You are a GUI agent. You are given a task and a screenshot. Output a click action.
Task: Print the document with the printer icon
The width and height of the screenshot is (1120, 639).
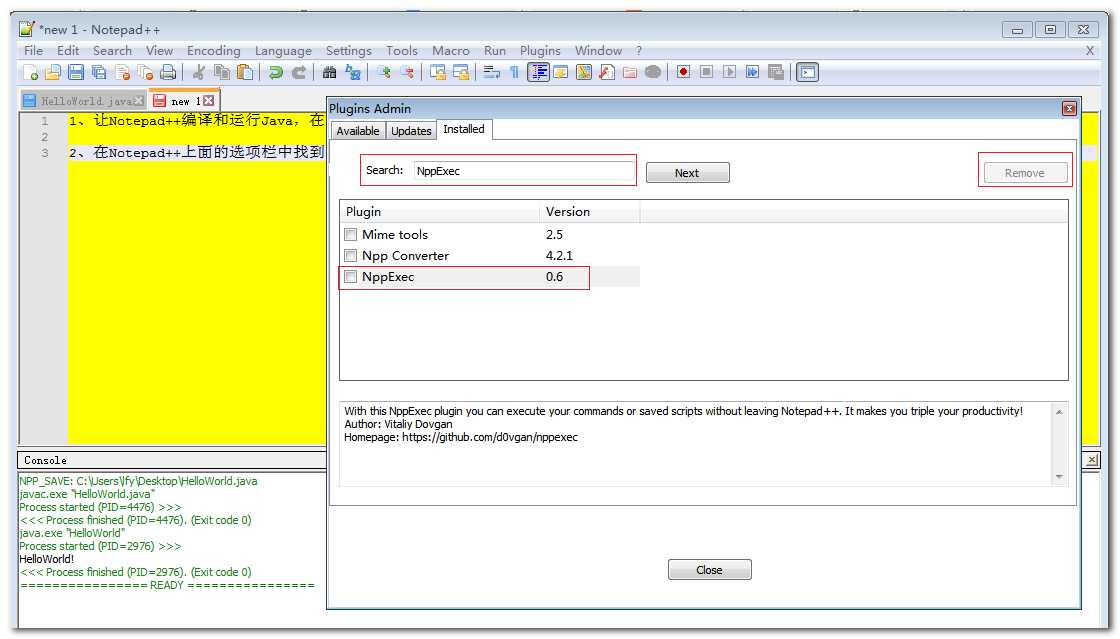(x=168, y=72)
